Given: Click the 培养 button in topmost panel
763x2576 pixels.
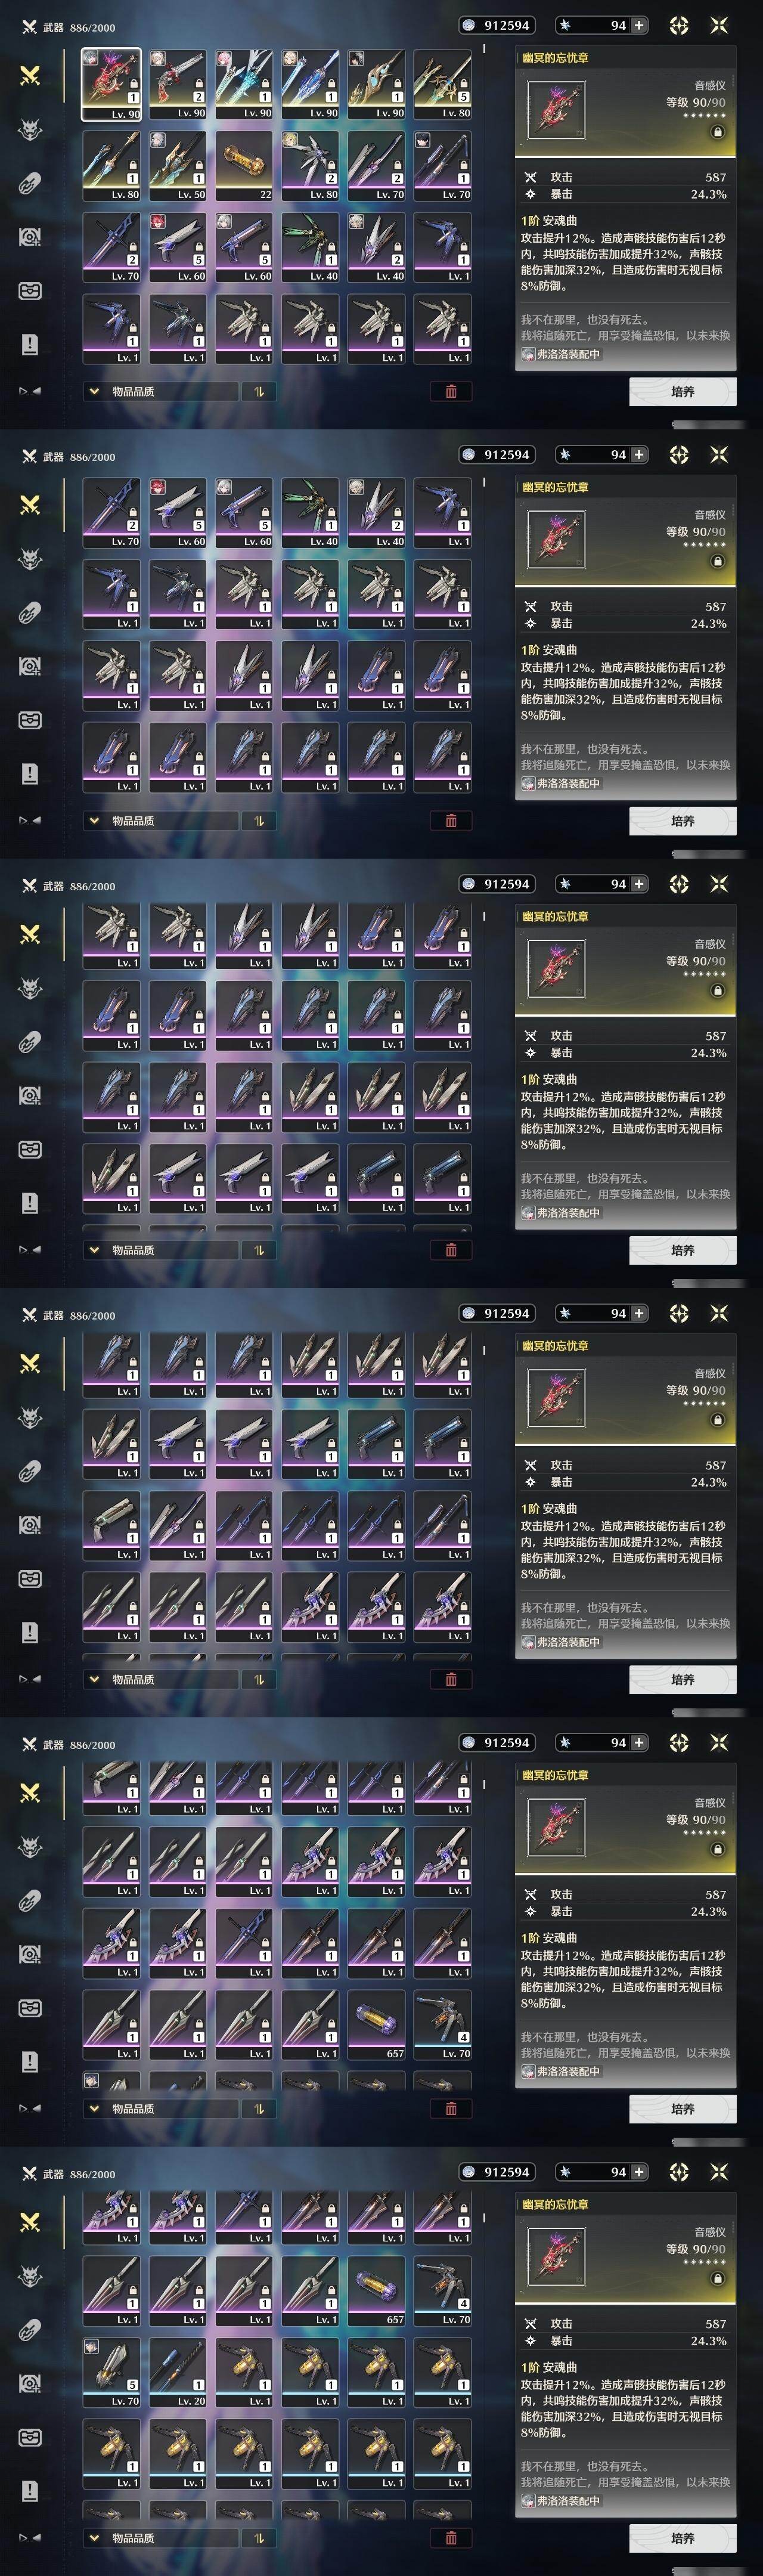Looking at the screenshot, I should pos(683,391).
